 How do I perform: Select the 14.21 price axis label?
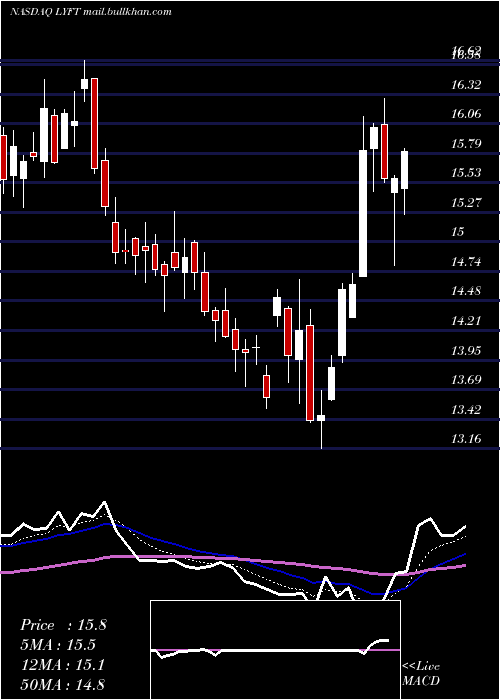pos(466,321)
